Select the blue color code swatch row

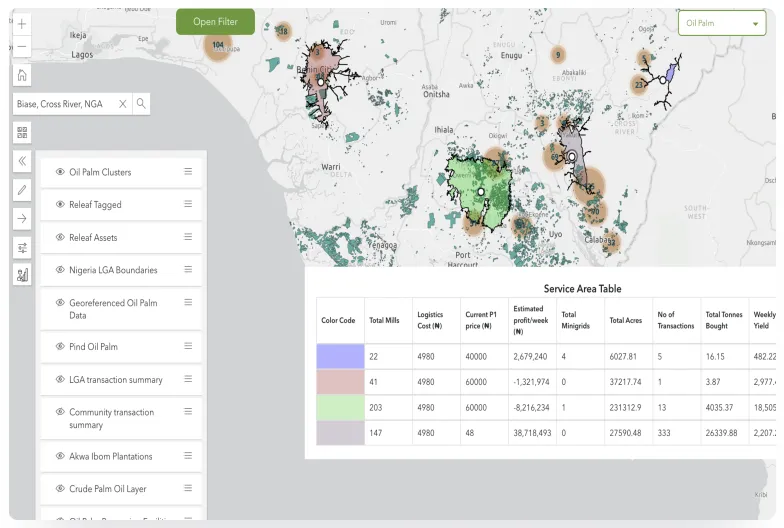(x=340, y=356)
